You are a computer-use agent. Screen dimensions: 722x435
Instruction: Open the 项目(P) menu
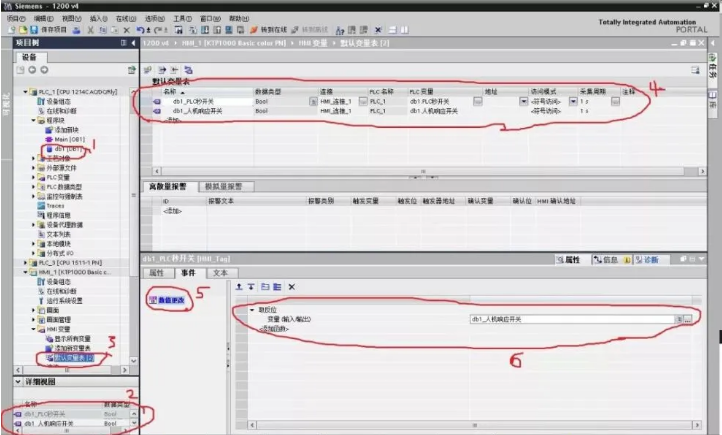tap(16, 18)
